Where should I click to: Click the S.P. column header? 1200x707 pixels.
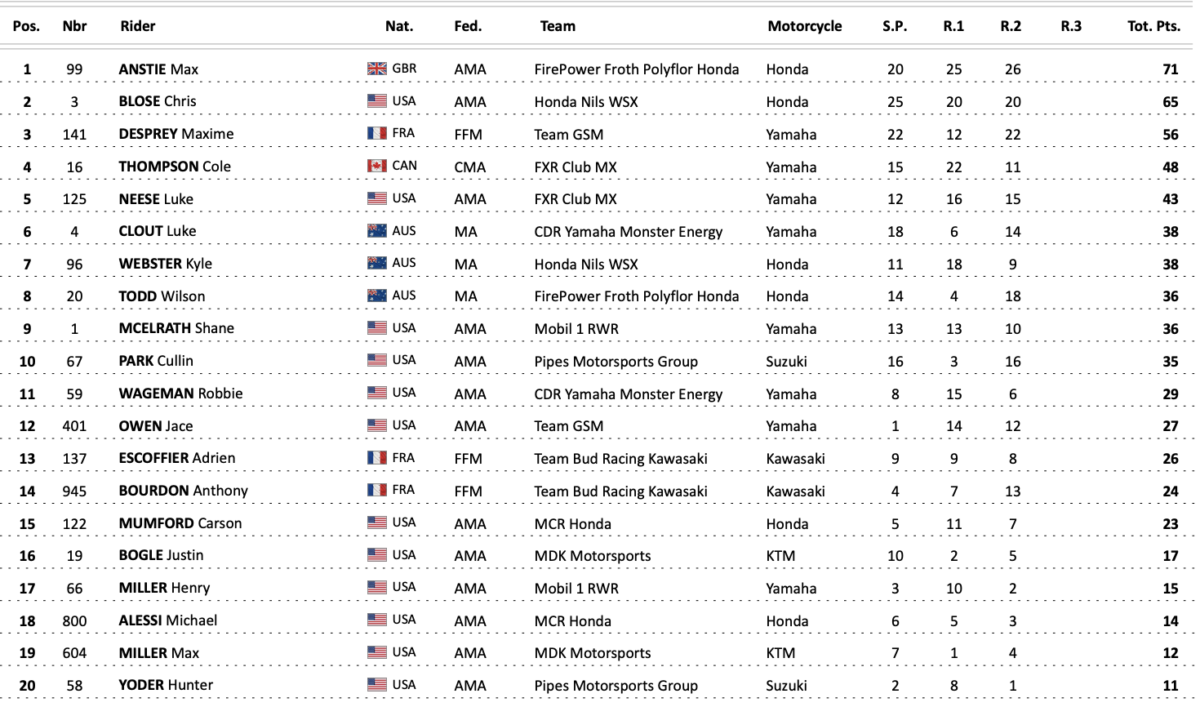coord(894,27)
